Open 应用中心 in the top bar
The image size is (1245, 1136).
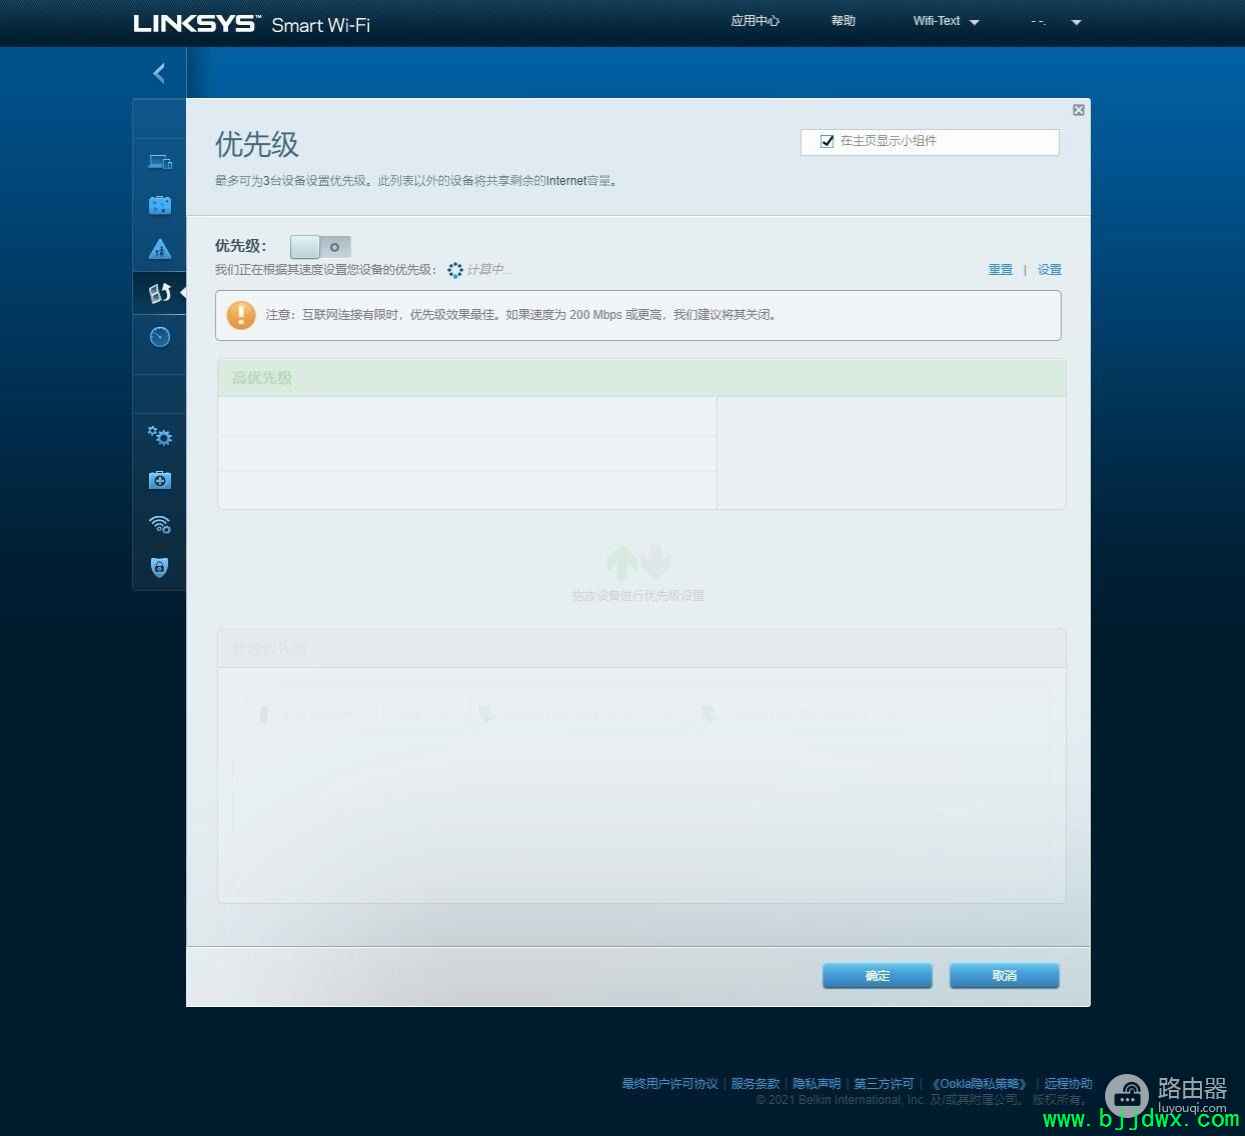(755, 21)
